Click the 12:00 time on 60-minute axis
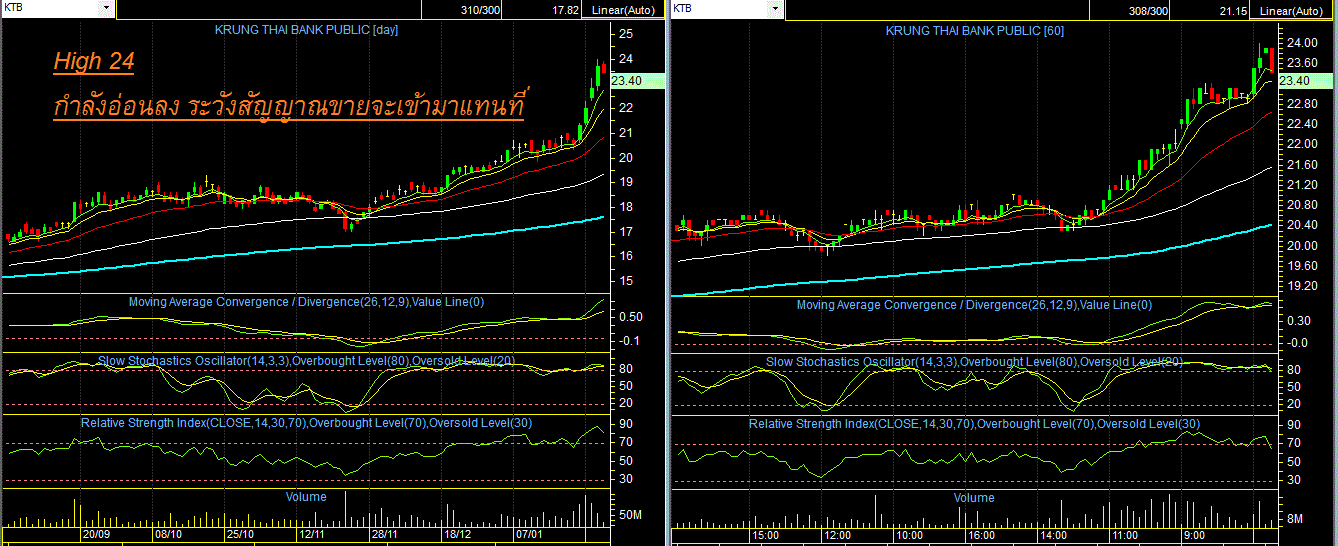Screen dimensions: 1338x546 click(x=837, y=536)
